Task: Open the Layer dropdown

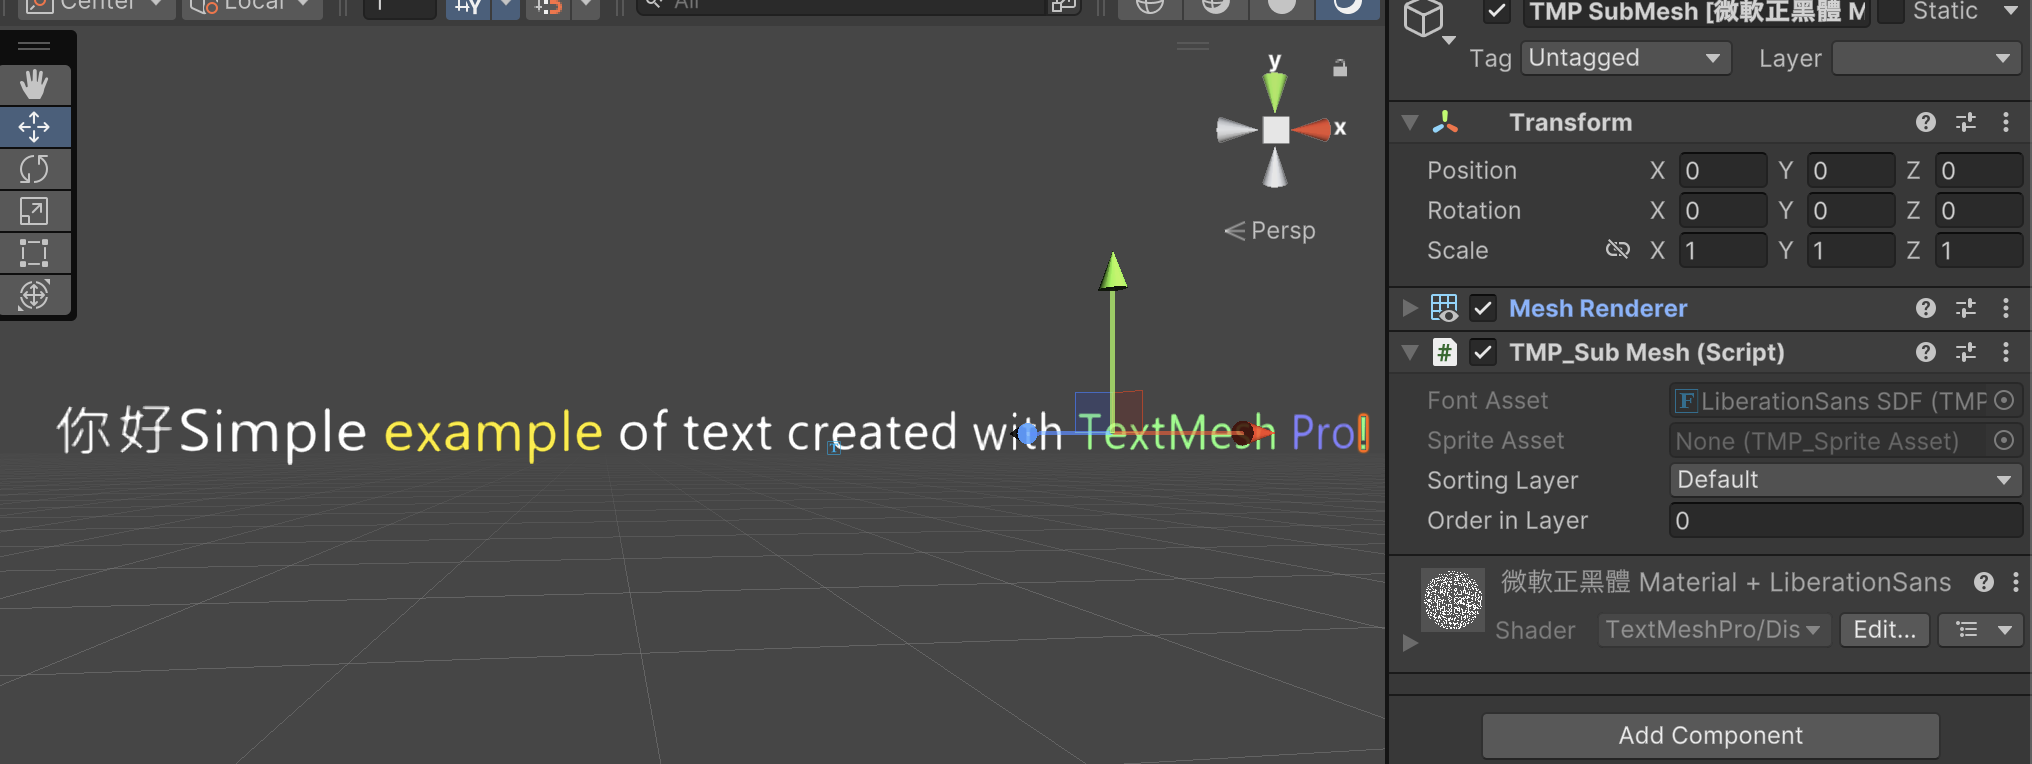Action: tap(1926, 58)
